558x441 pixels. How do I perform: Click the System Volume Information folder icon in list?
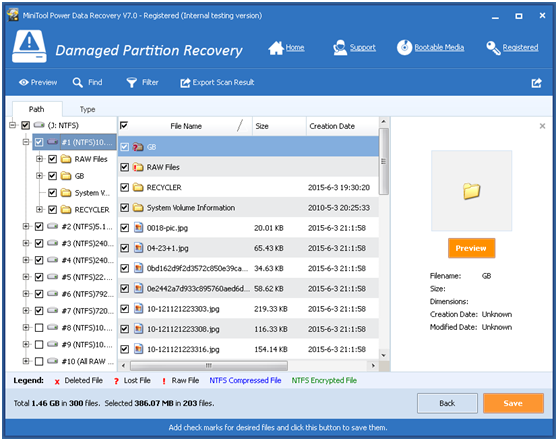138,208
